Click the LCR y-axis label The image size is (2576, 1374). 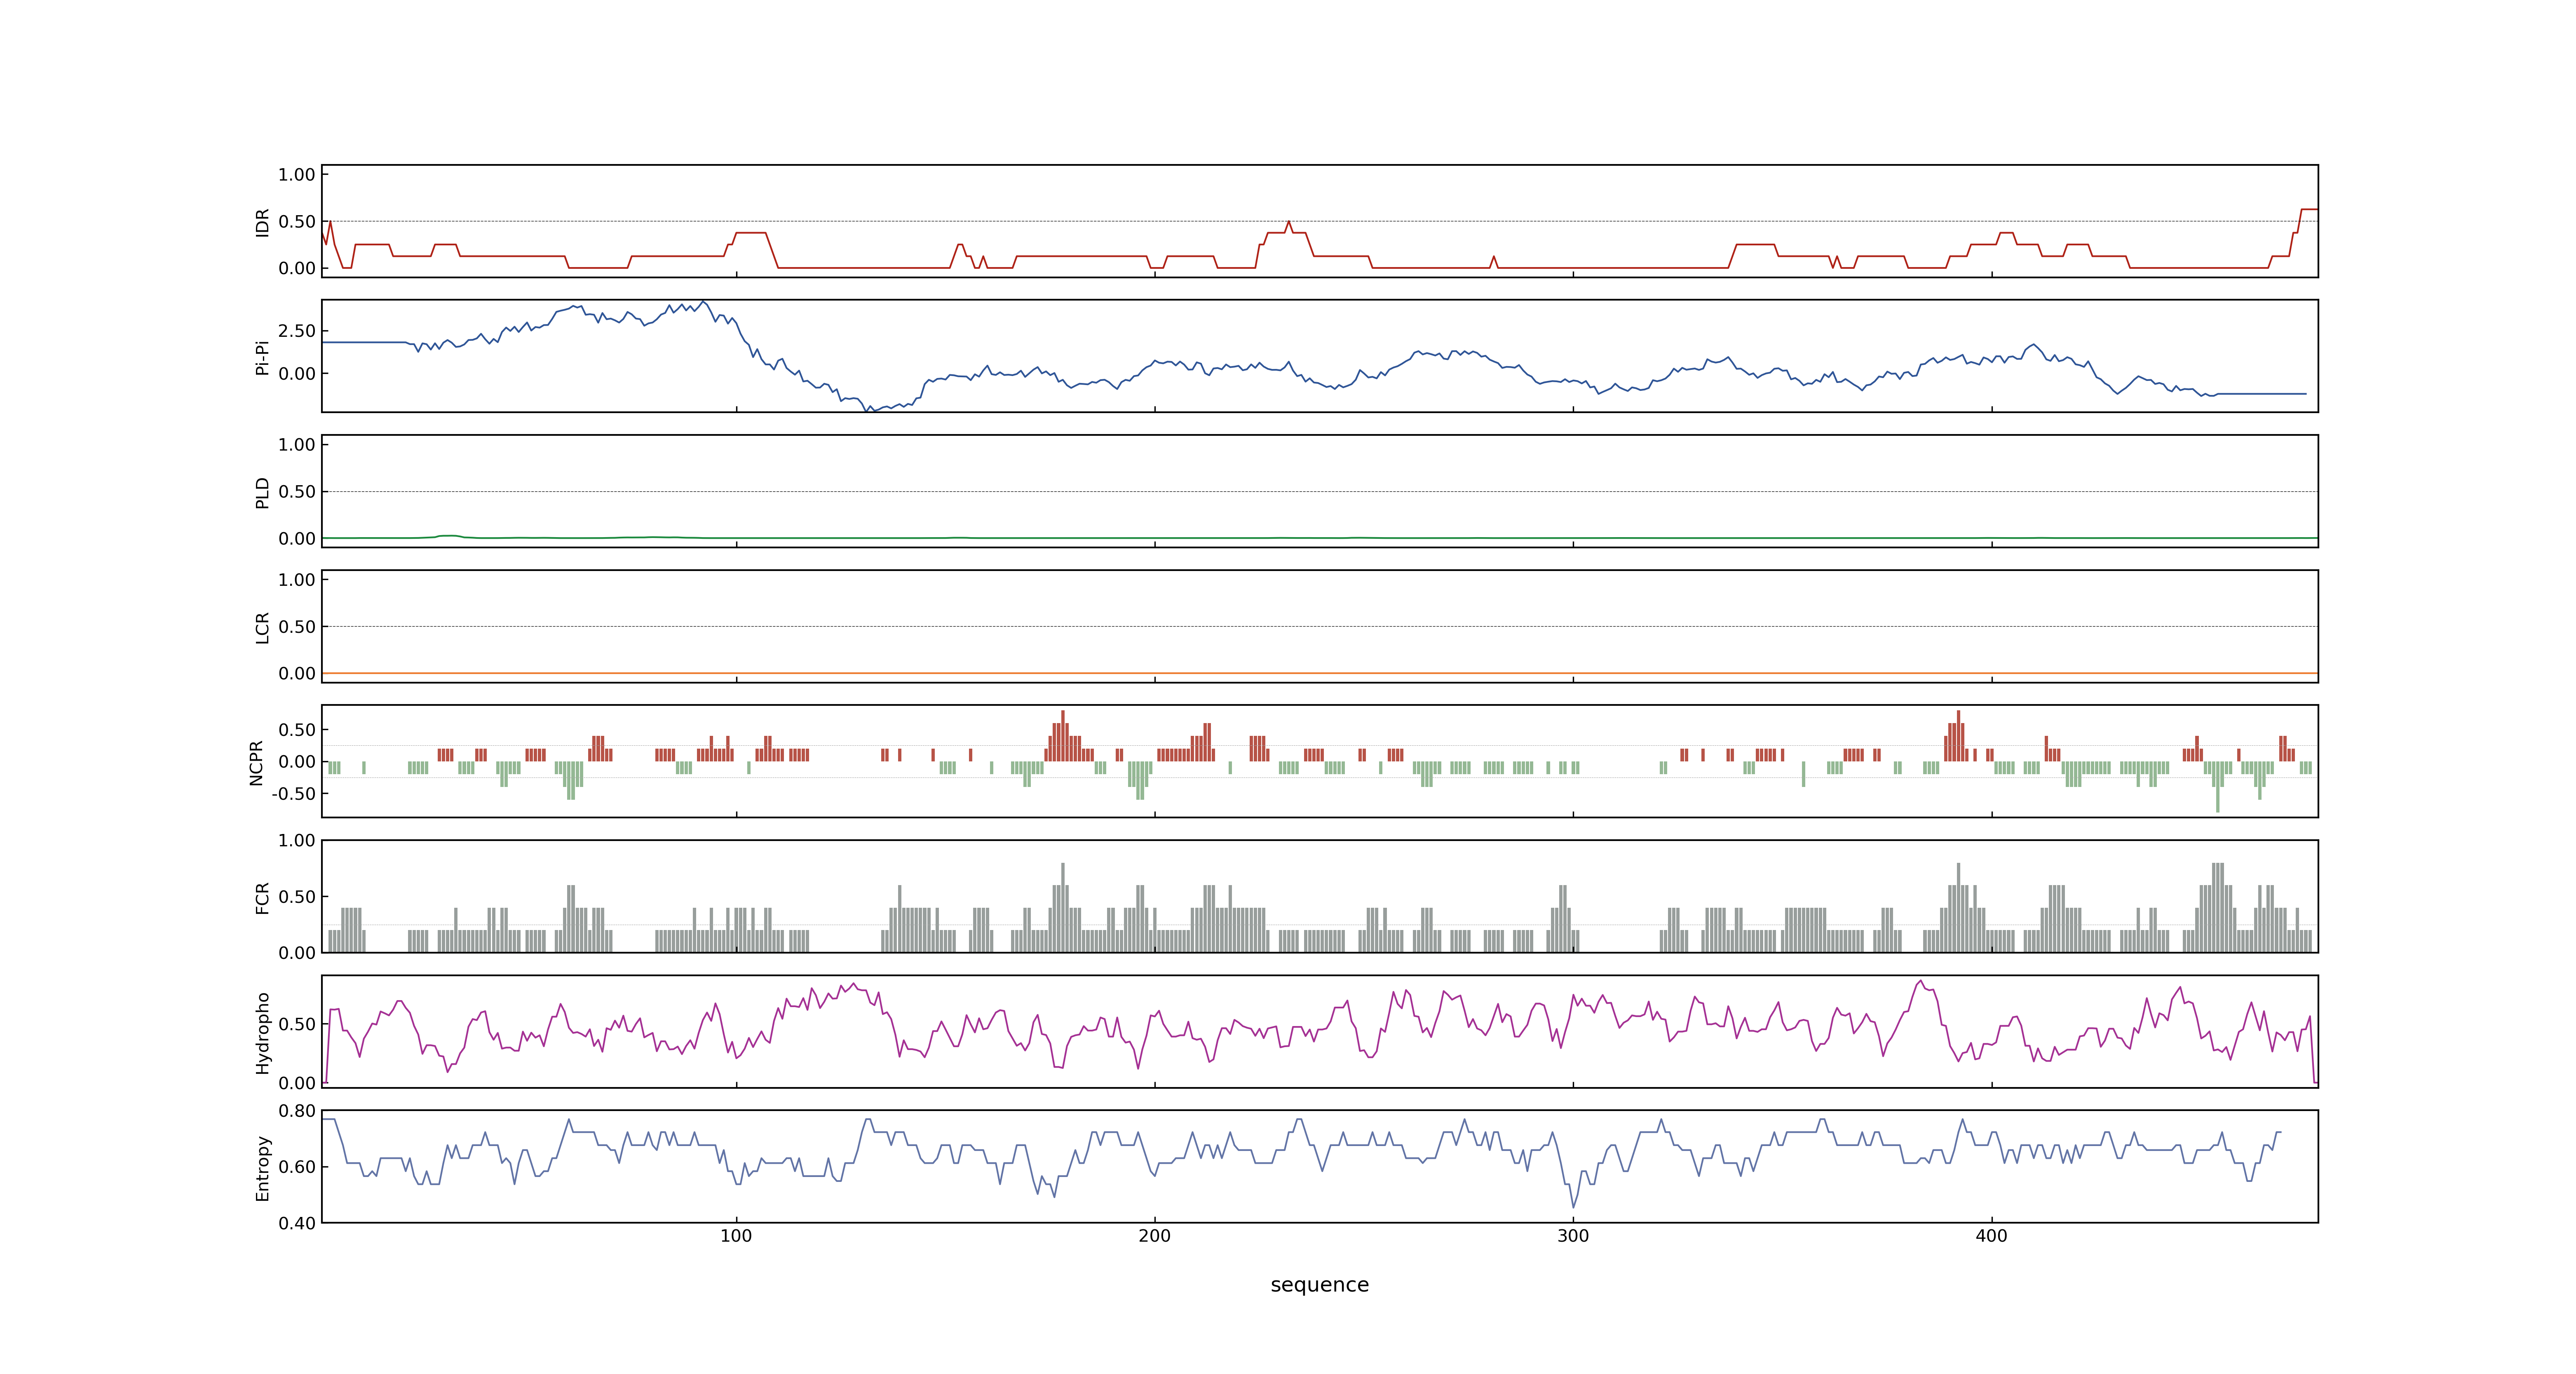tap(262, 627)
